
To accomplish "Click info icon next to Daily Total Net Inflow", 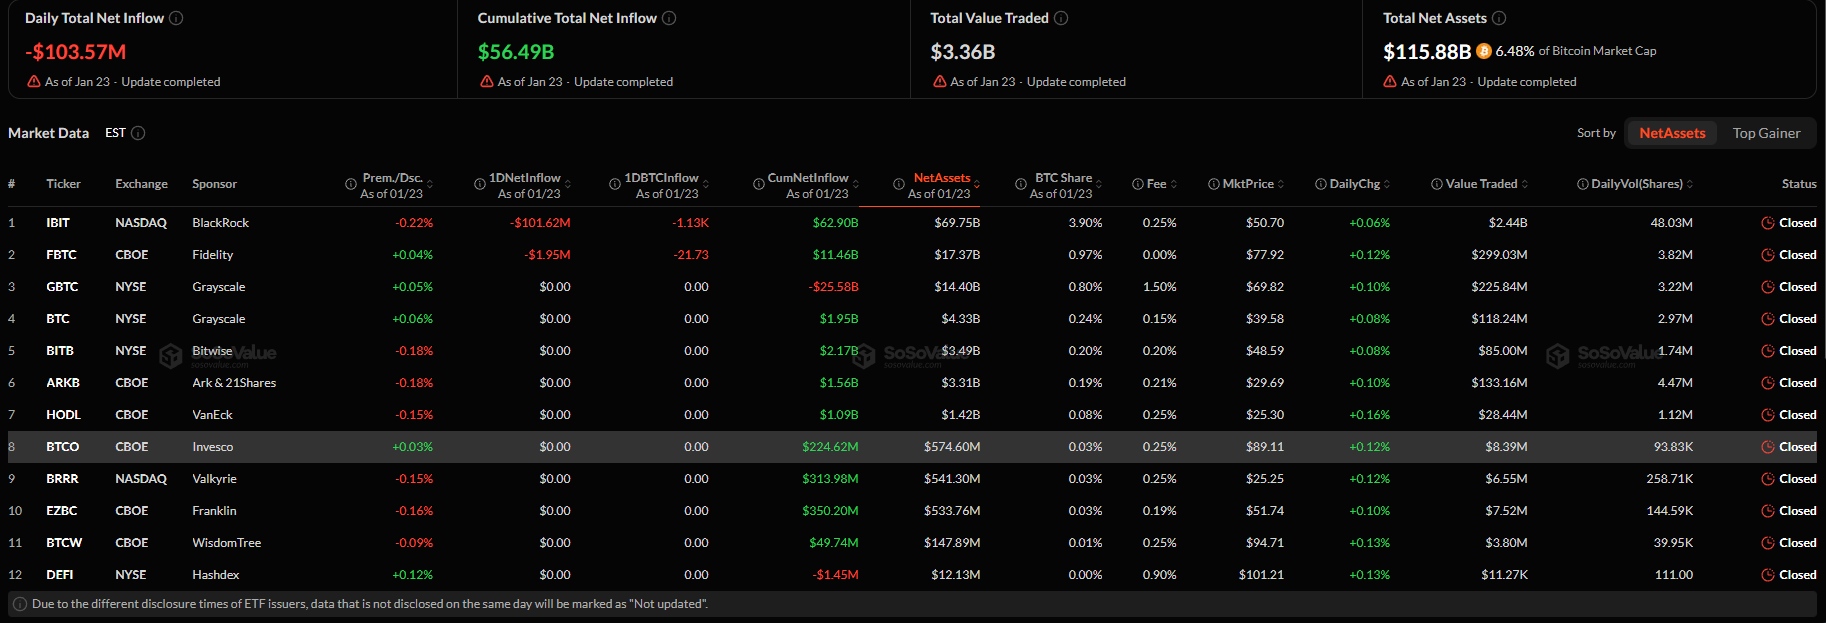I will (x=176, y=18).
